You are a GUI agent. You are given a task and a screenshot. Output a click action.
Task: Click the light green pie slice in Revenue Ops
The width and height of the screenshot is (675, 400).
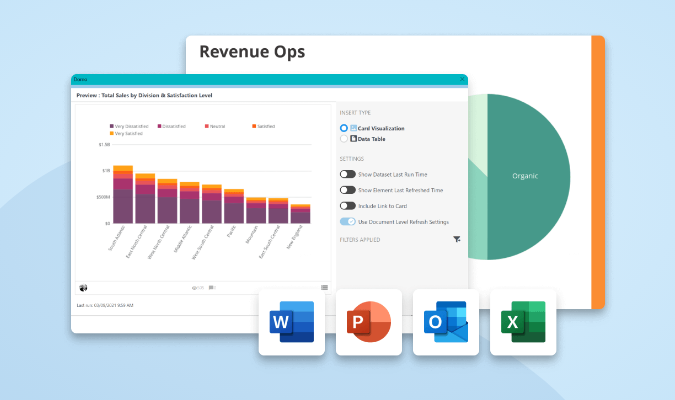[477, 129]
